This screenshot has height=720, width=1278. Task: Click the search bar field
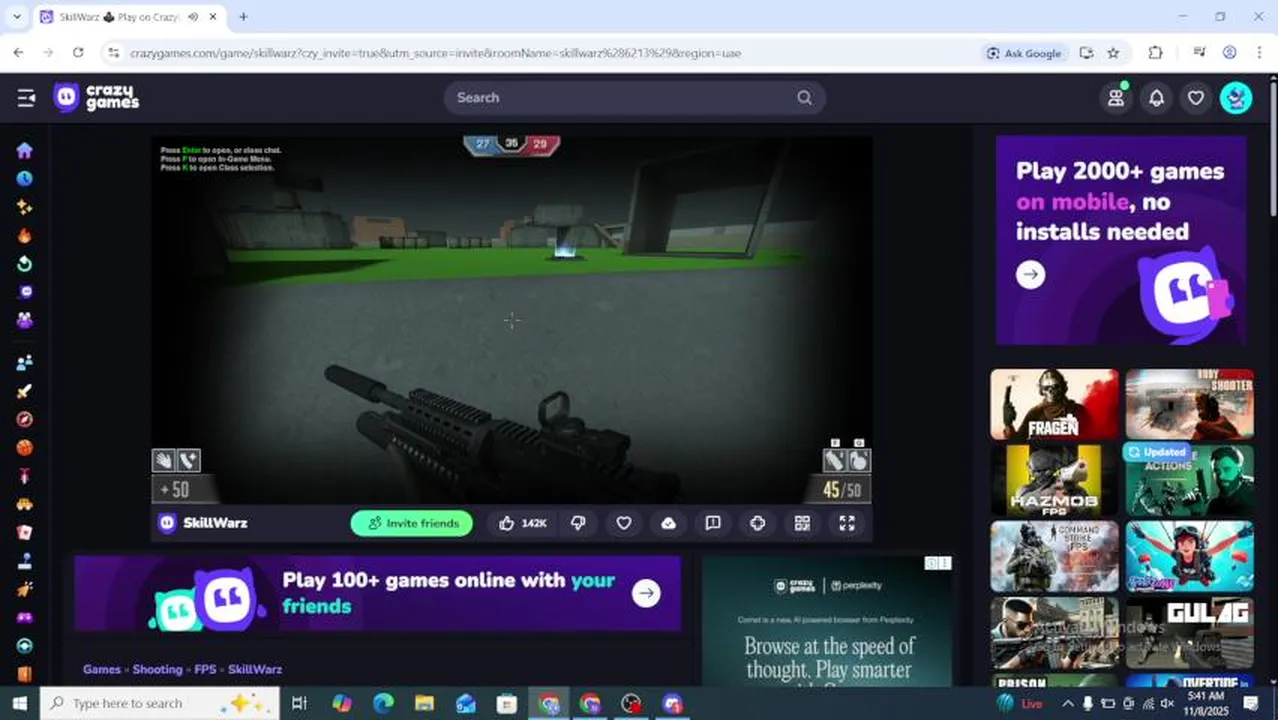(634, 97)
